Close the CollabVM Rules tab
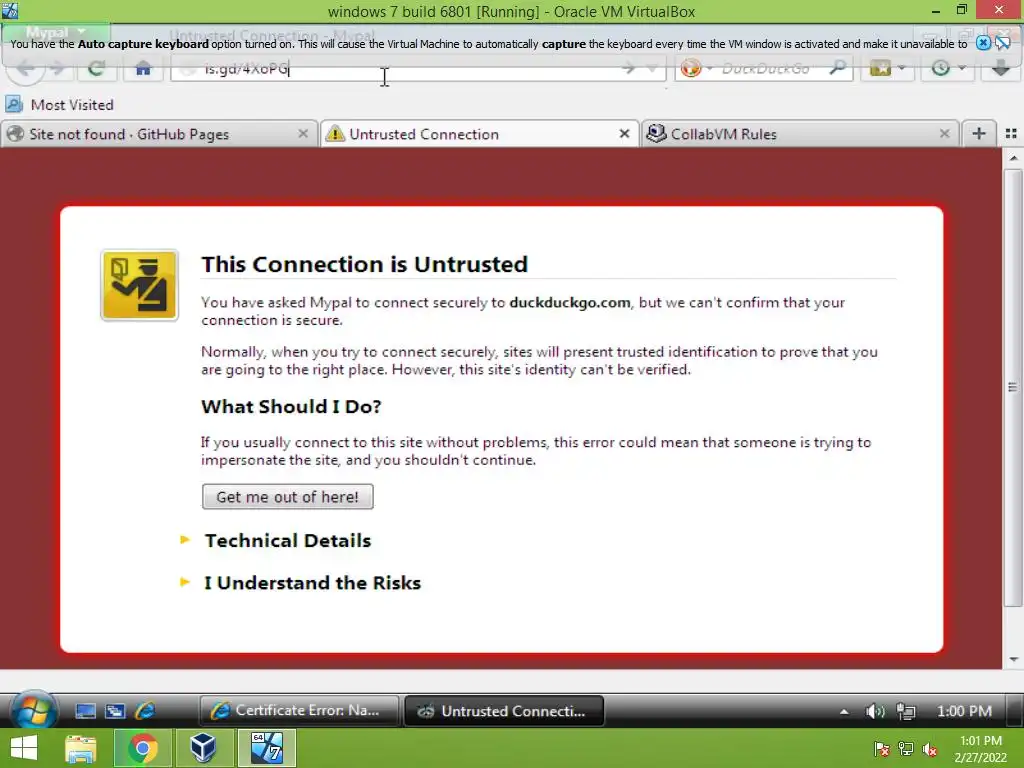 (x=944, y=134)
